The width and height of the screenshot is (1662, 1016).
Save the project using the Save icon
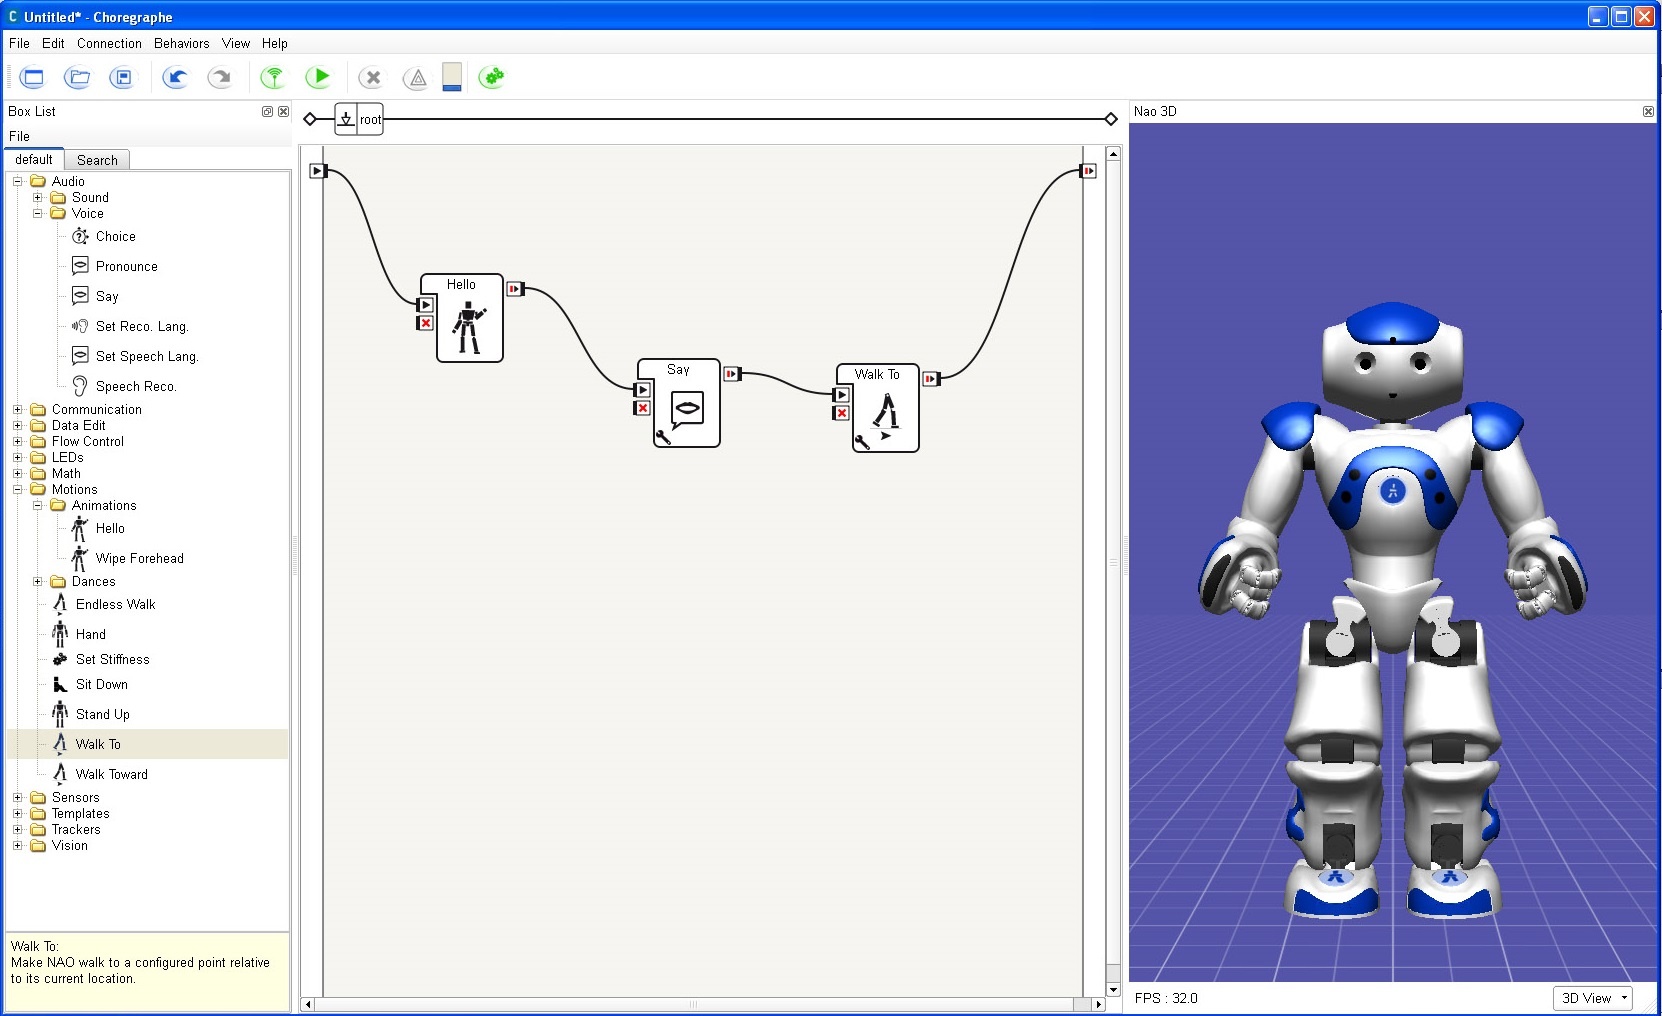point(122,77)
